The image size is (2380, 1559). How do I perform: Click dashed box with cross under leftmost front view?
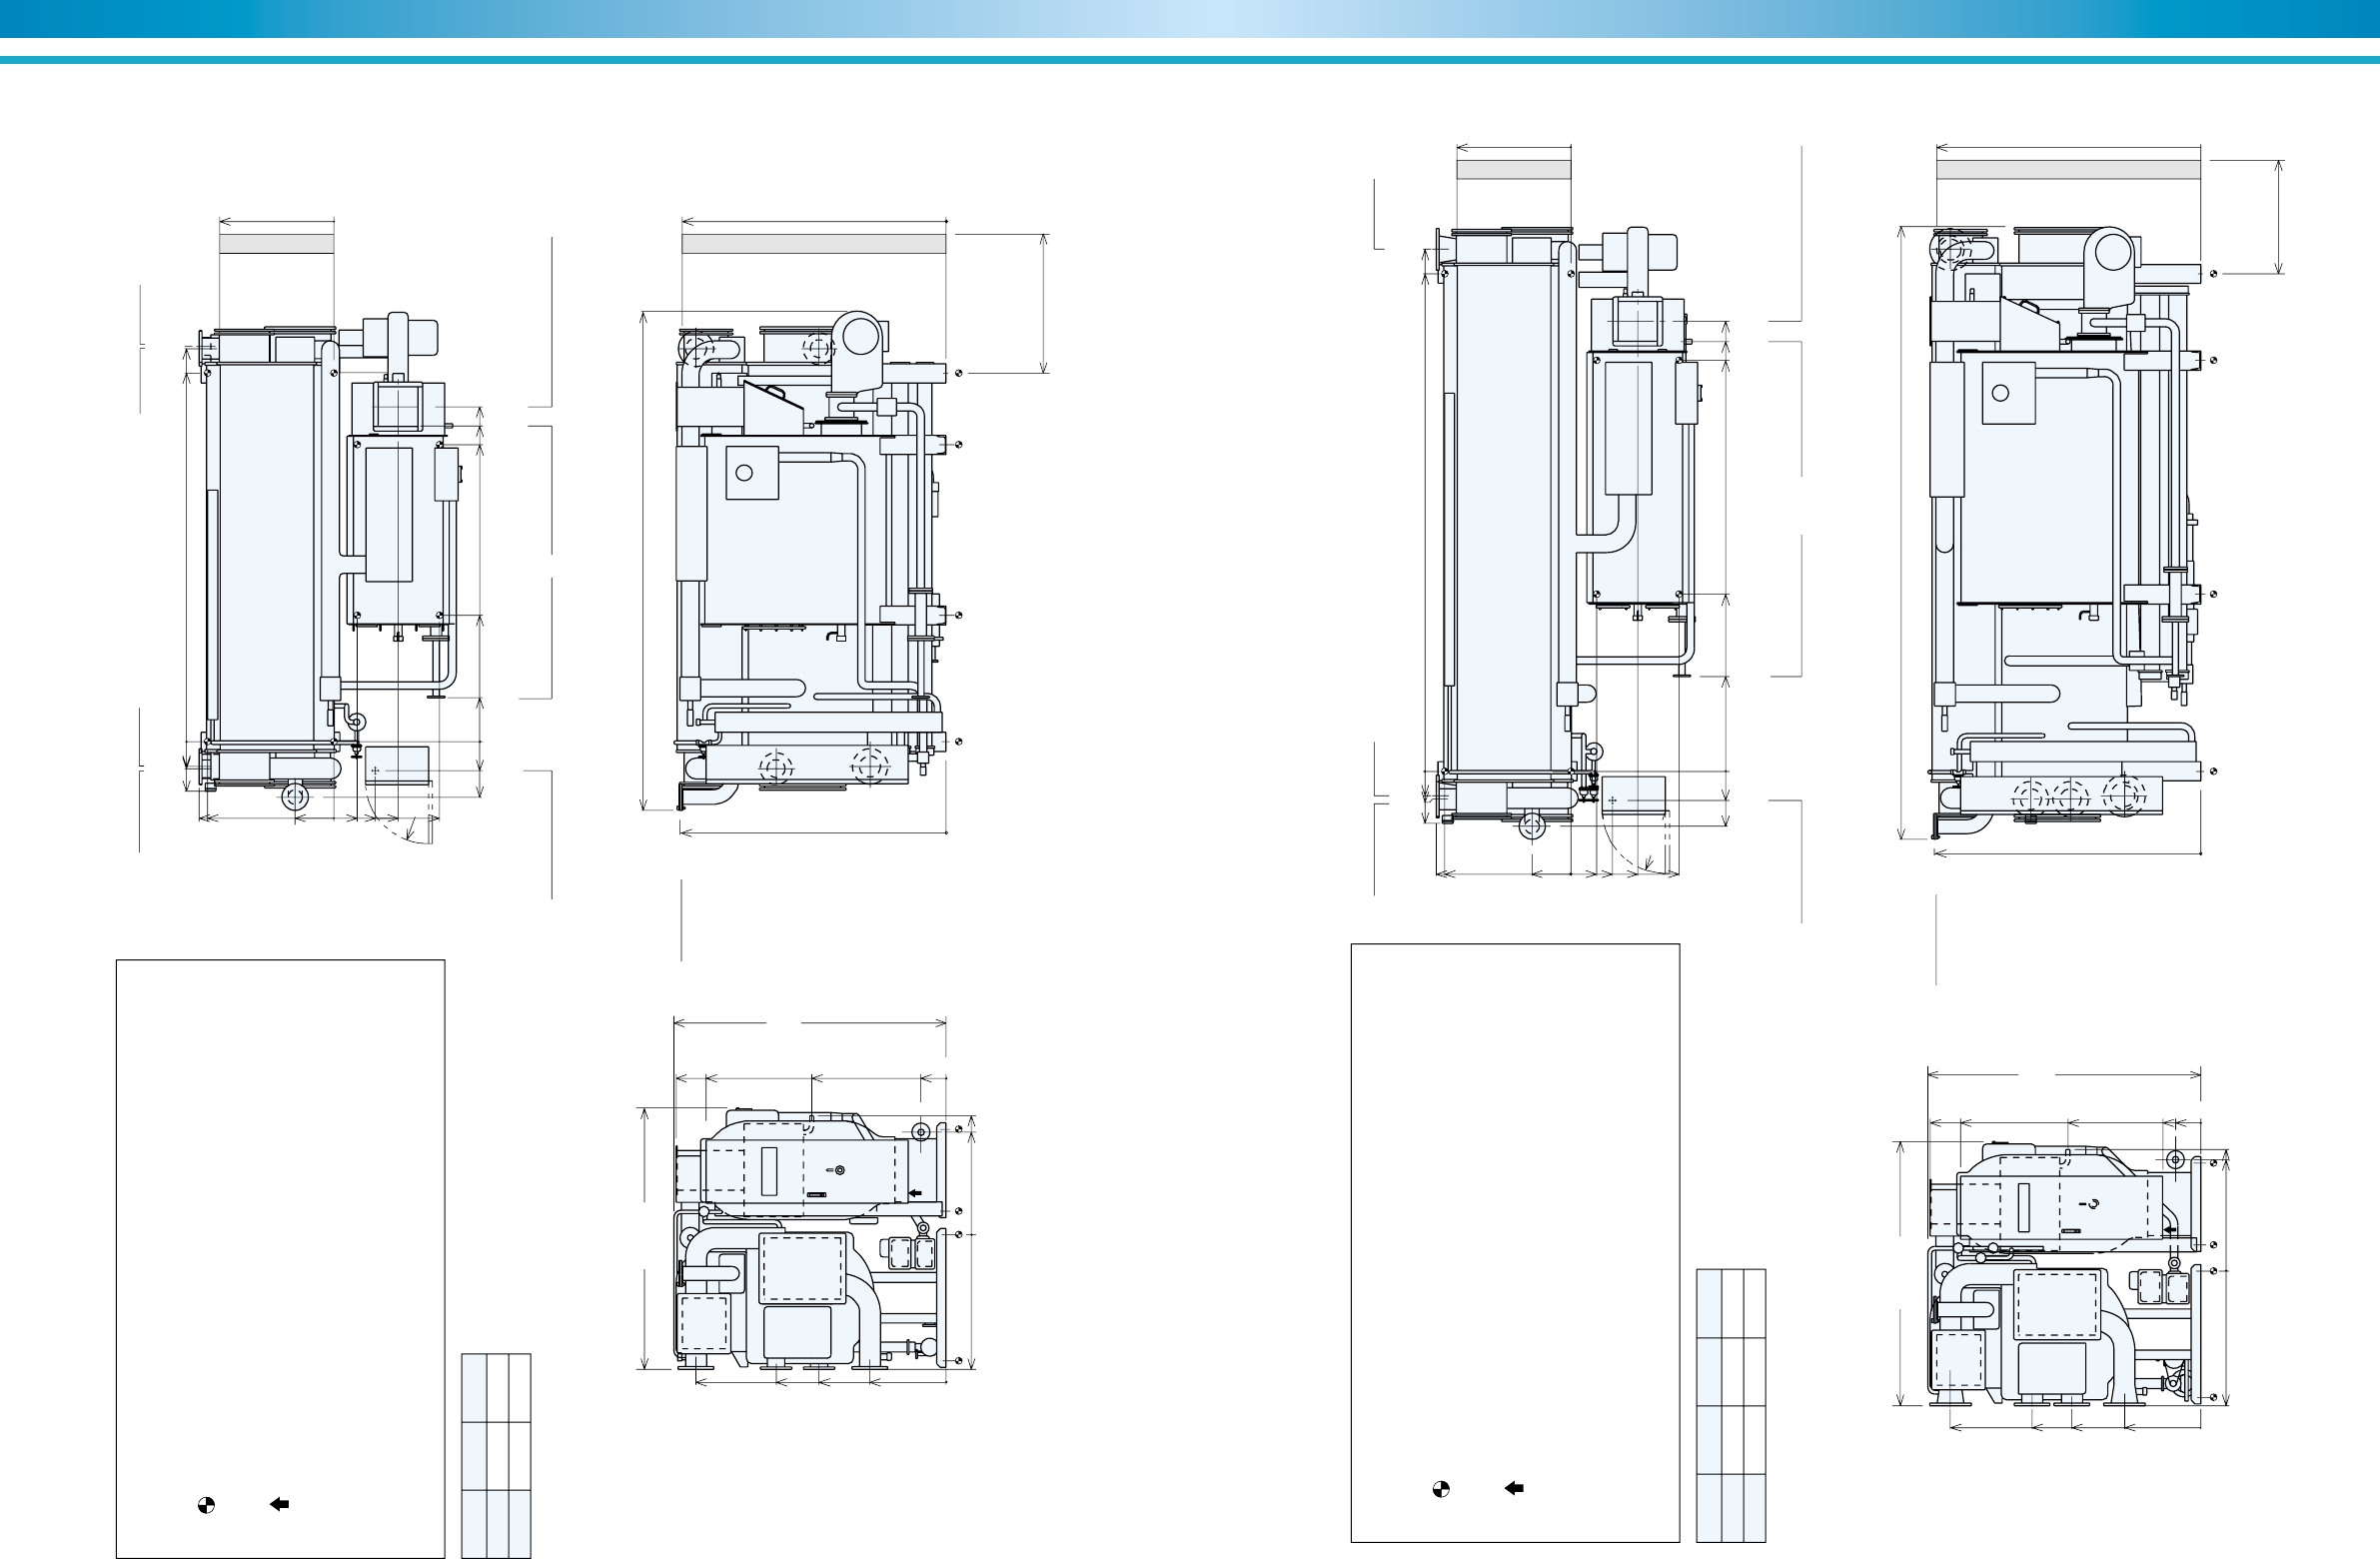[x=398, y=766]
